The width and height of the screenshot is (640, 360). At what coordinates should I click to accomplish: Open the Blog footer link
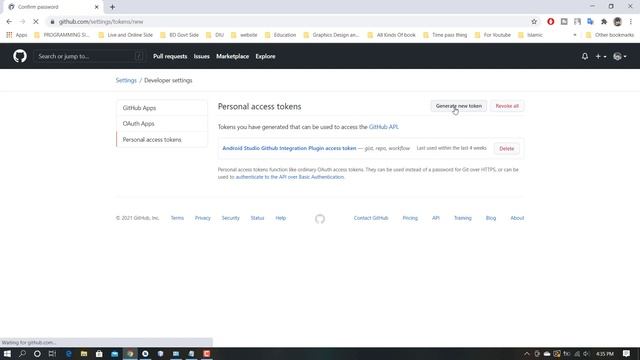click(491, 218)
